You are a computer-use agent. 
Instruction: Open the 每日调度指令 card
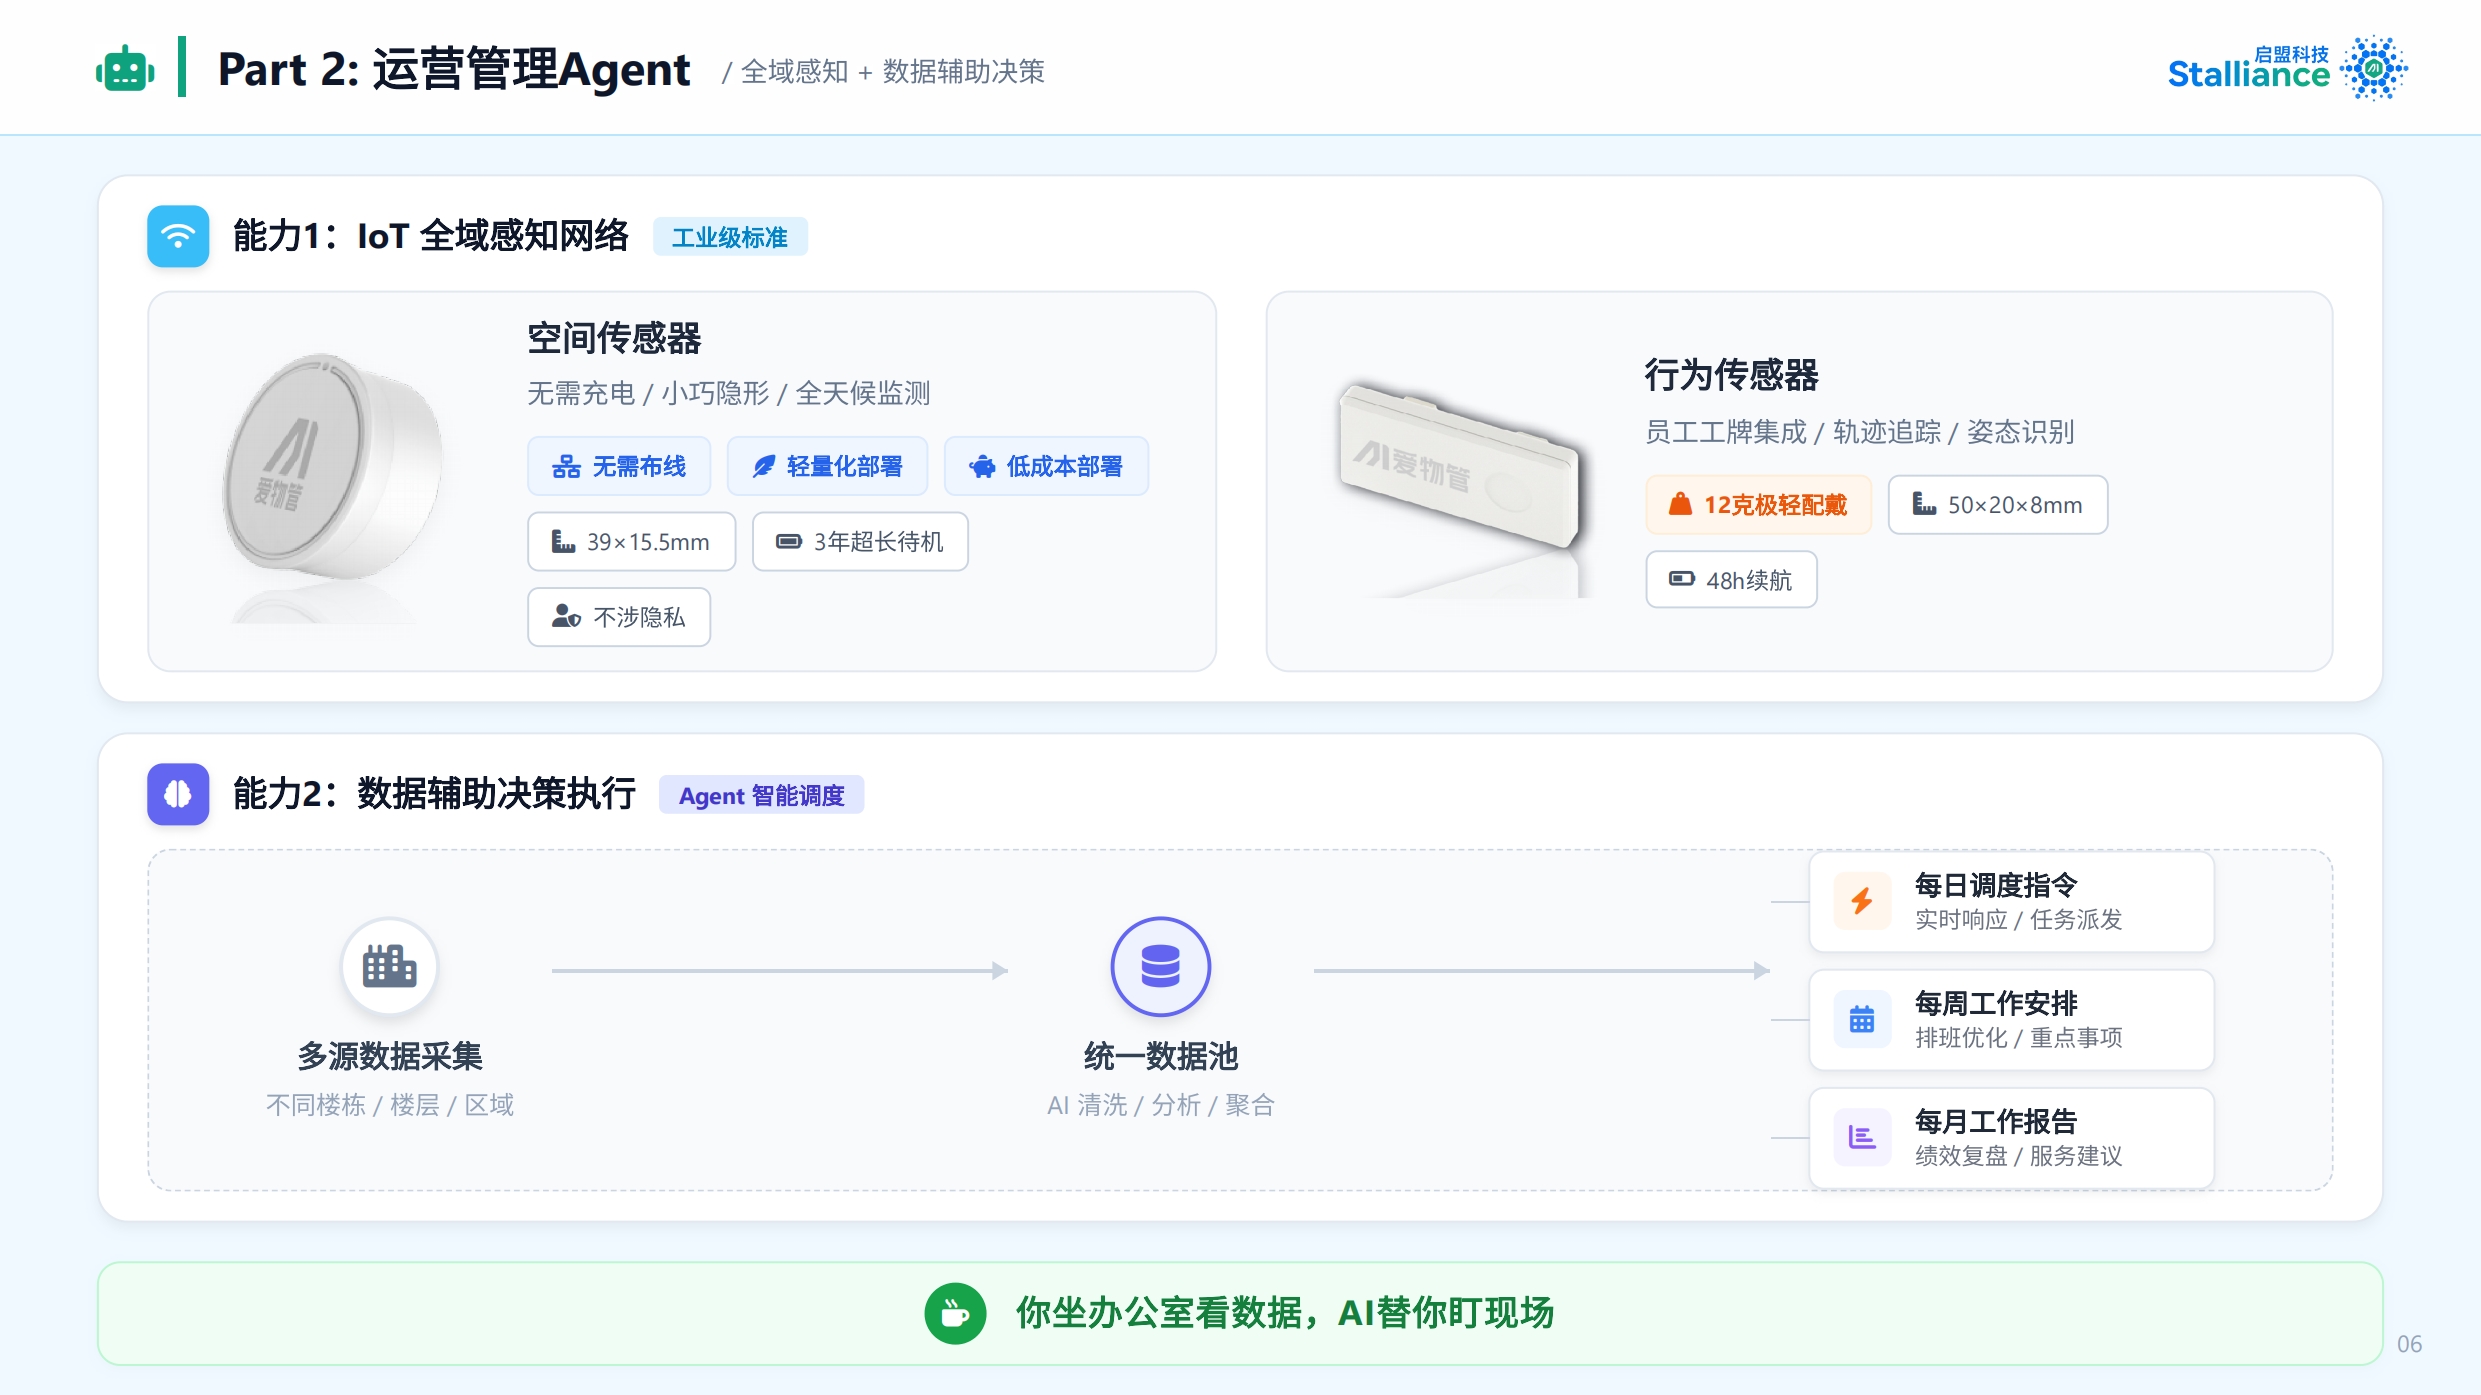pyautogui.click(x=2011, y=901)
